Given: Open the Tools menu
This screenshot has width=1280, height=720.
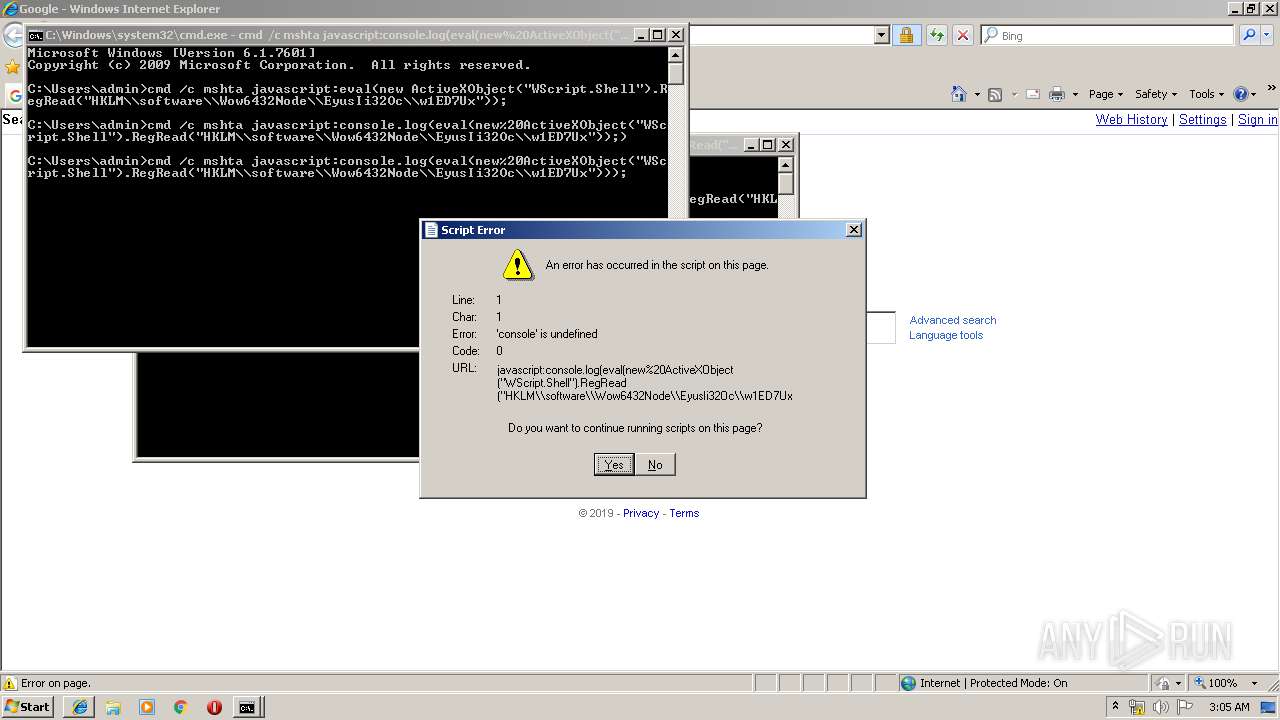Looking at the screenshot, I should 1206,94.
